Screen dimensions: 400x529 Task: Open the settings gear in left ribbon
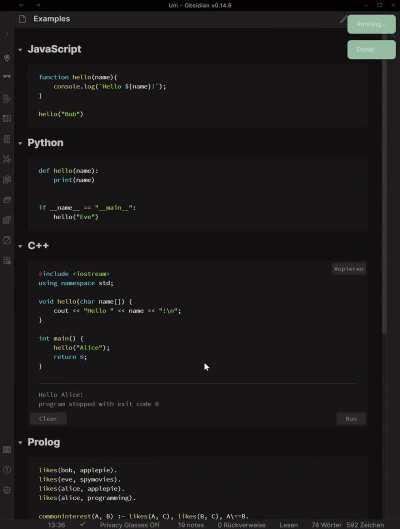coord(7,490)
